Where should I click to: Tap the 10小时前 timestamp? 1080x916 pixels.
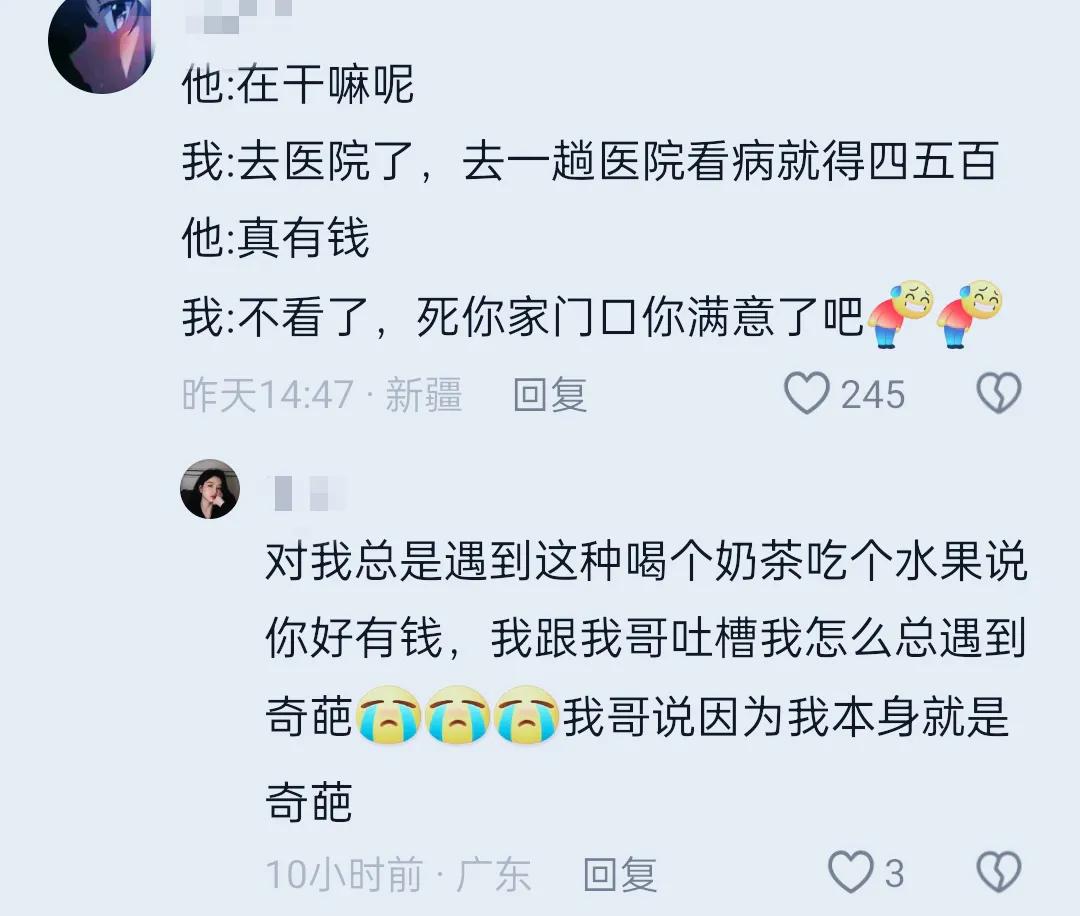tap(344, 874)
